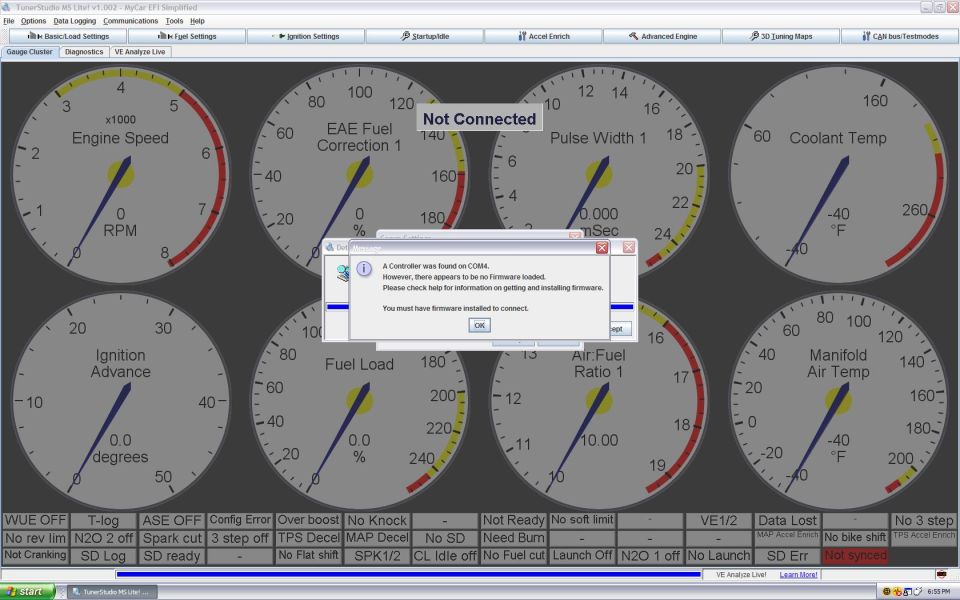The width and height of the screenshot is (960, 600).
Task: Click the Manifold Air Temp gauge
Action: (x=838, y=401)
